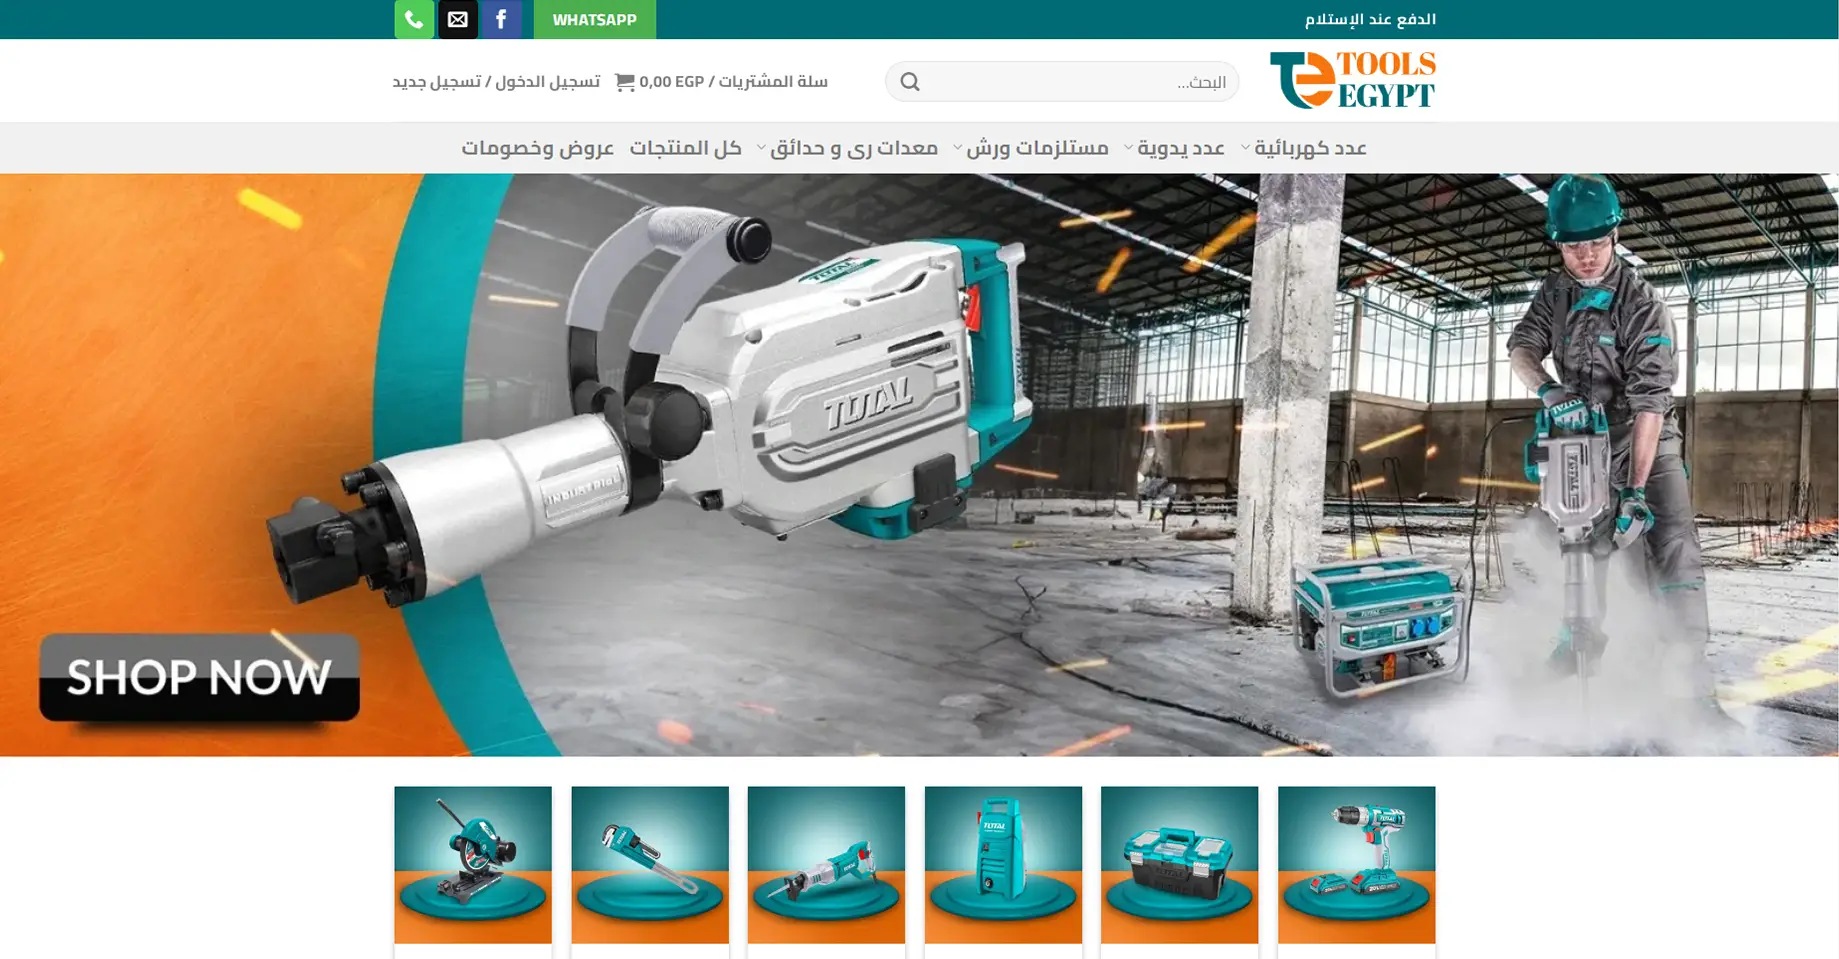The image size is (1839, 959).
Task: Go to كل المنتجات page
Action: tap(686, 148)
